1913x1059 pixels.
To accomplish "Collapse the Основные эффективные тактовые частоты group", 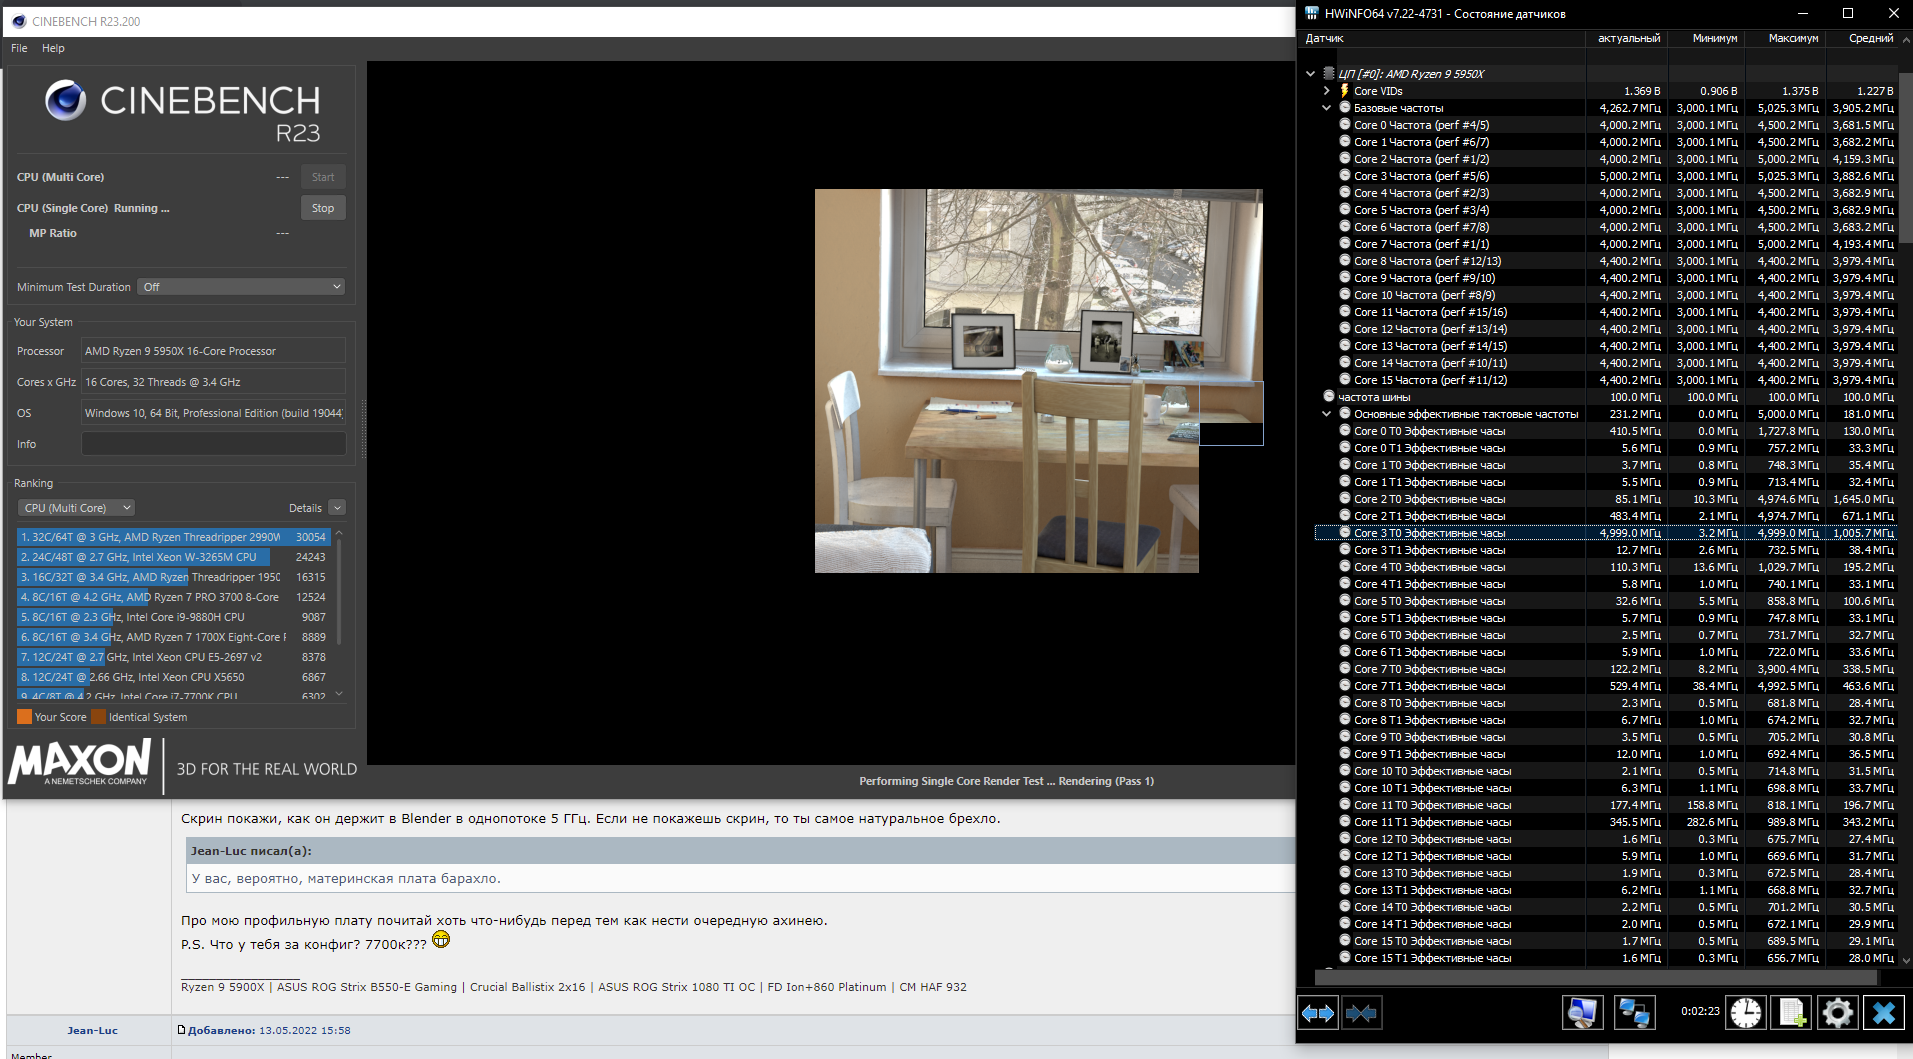I will (1327, 413).
